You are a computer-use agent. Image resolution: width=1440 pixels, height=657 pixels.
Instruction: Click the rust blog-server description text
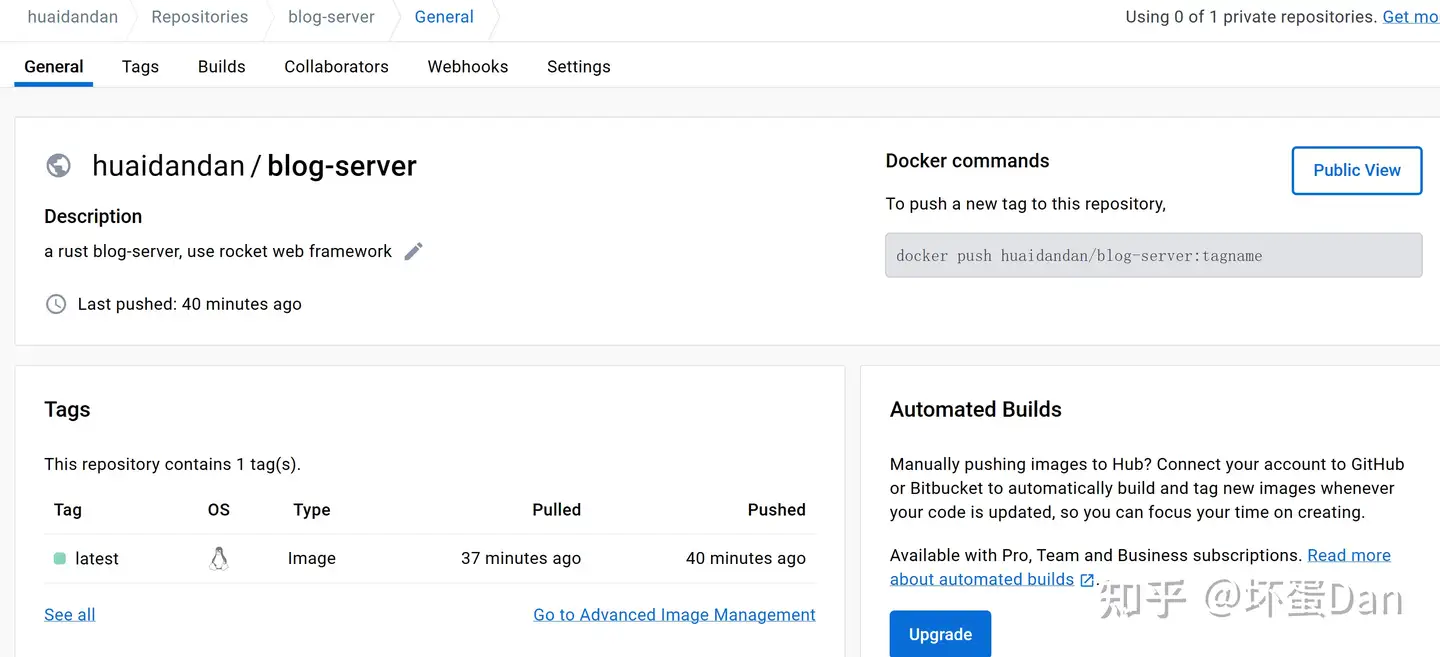[218, 251]
